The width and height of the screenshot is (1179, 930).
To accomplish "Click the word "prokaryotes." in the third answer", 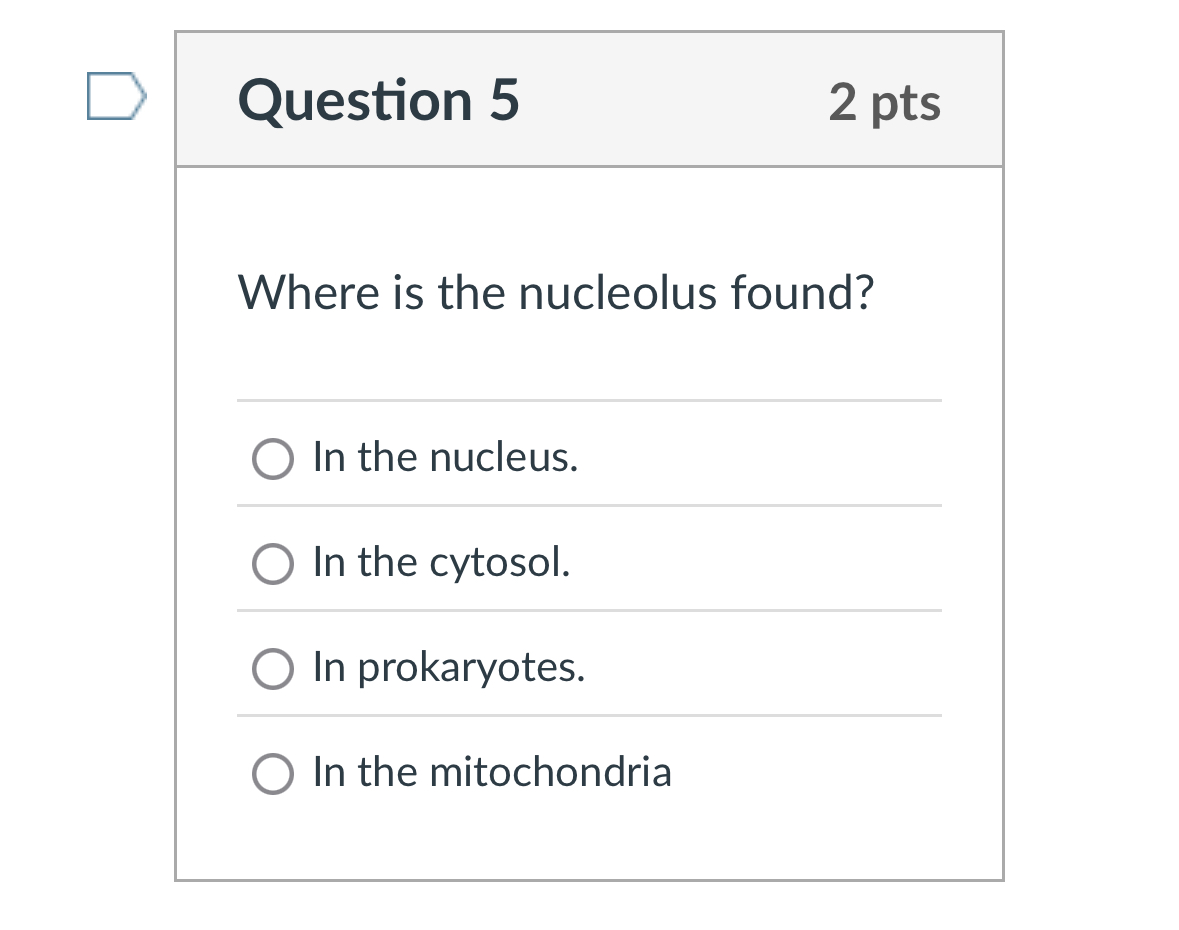I will [471, 668].
